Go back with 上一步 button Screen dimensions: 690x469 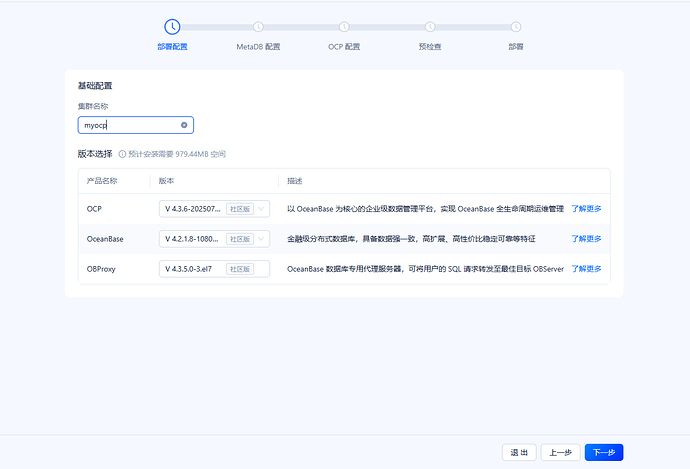point(561,452)
